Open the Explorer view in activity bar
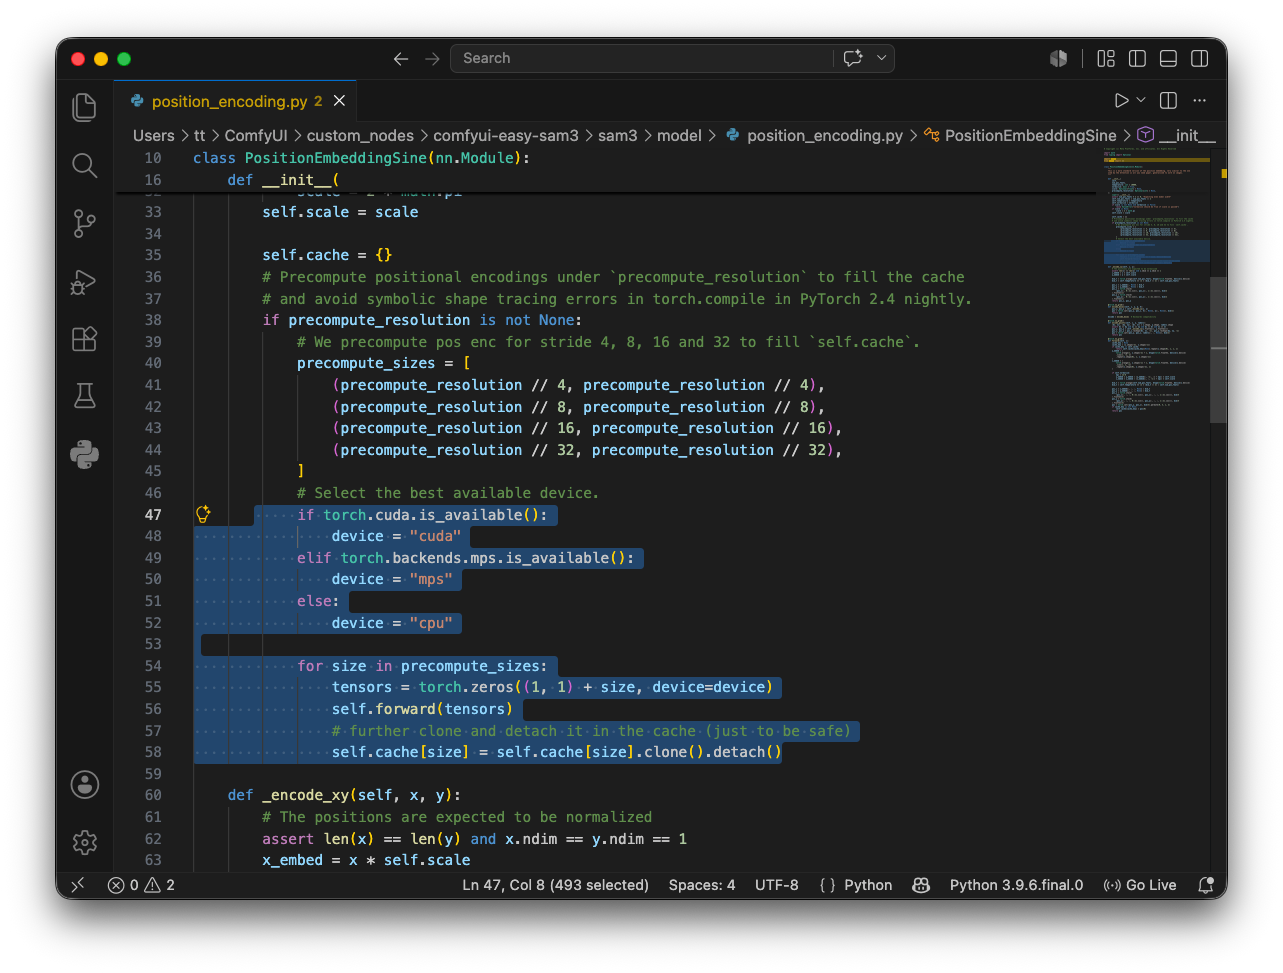The width and height of the screenshot is (1283, 973). 85,107
